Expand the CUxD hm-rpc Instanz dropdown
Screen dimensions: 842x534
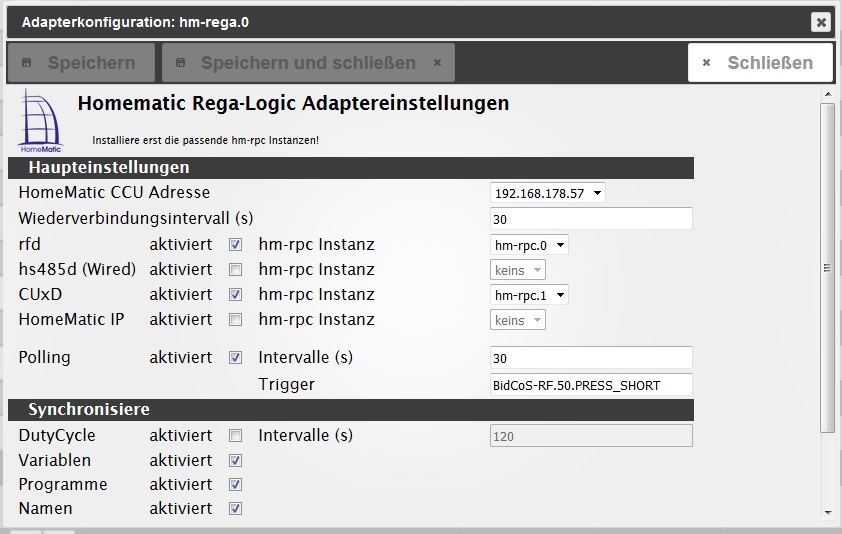tap(529, 295)
